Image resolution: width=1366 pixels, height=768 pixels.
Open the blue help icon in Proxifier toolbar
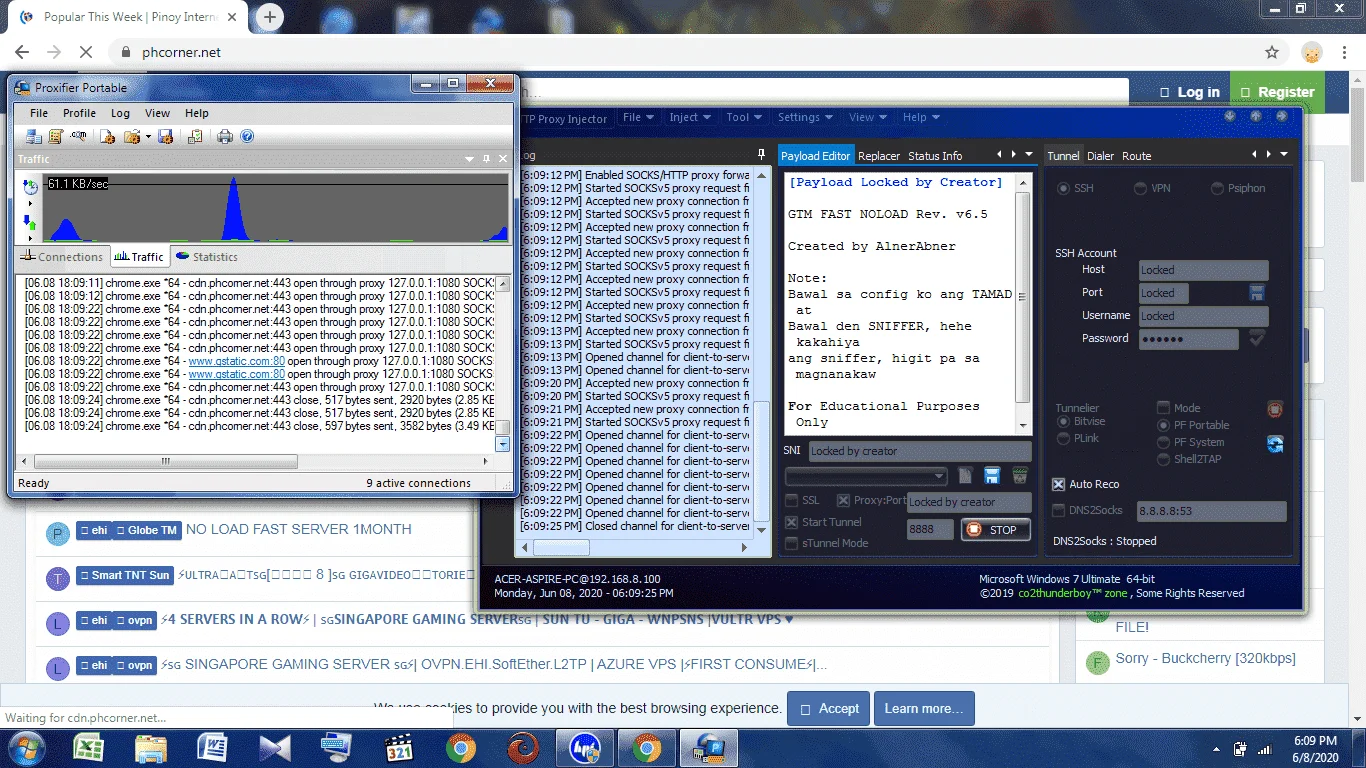point(247,136)
